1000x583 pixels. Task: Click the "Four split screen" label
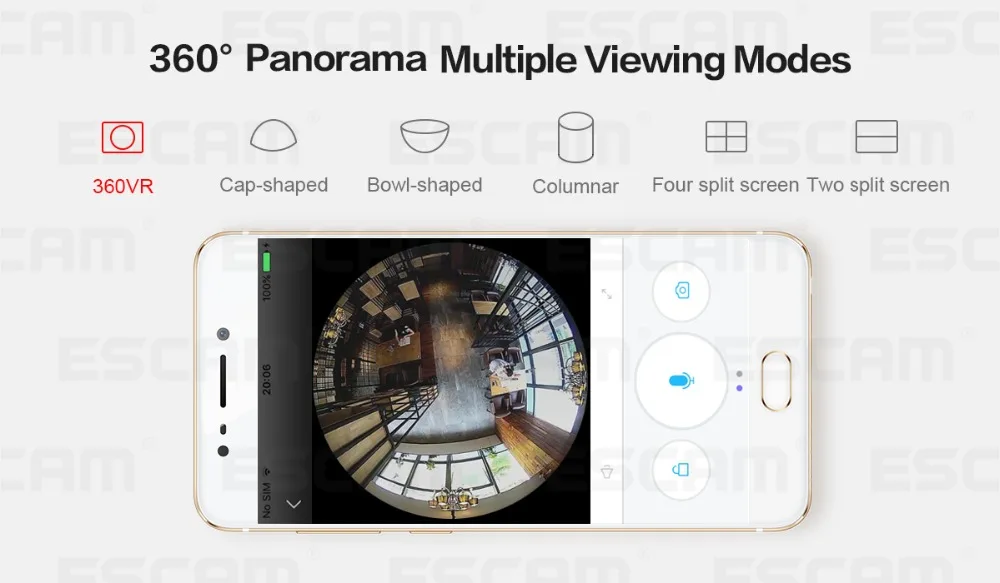[725, 185]
